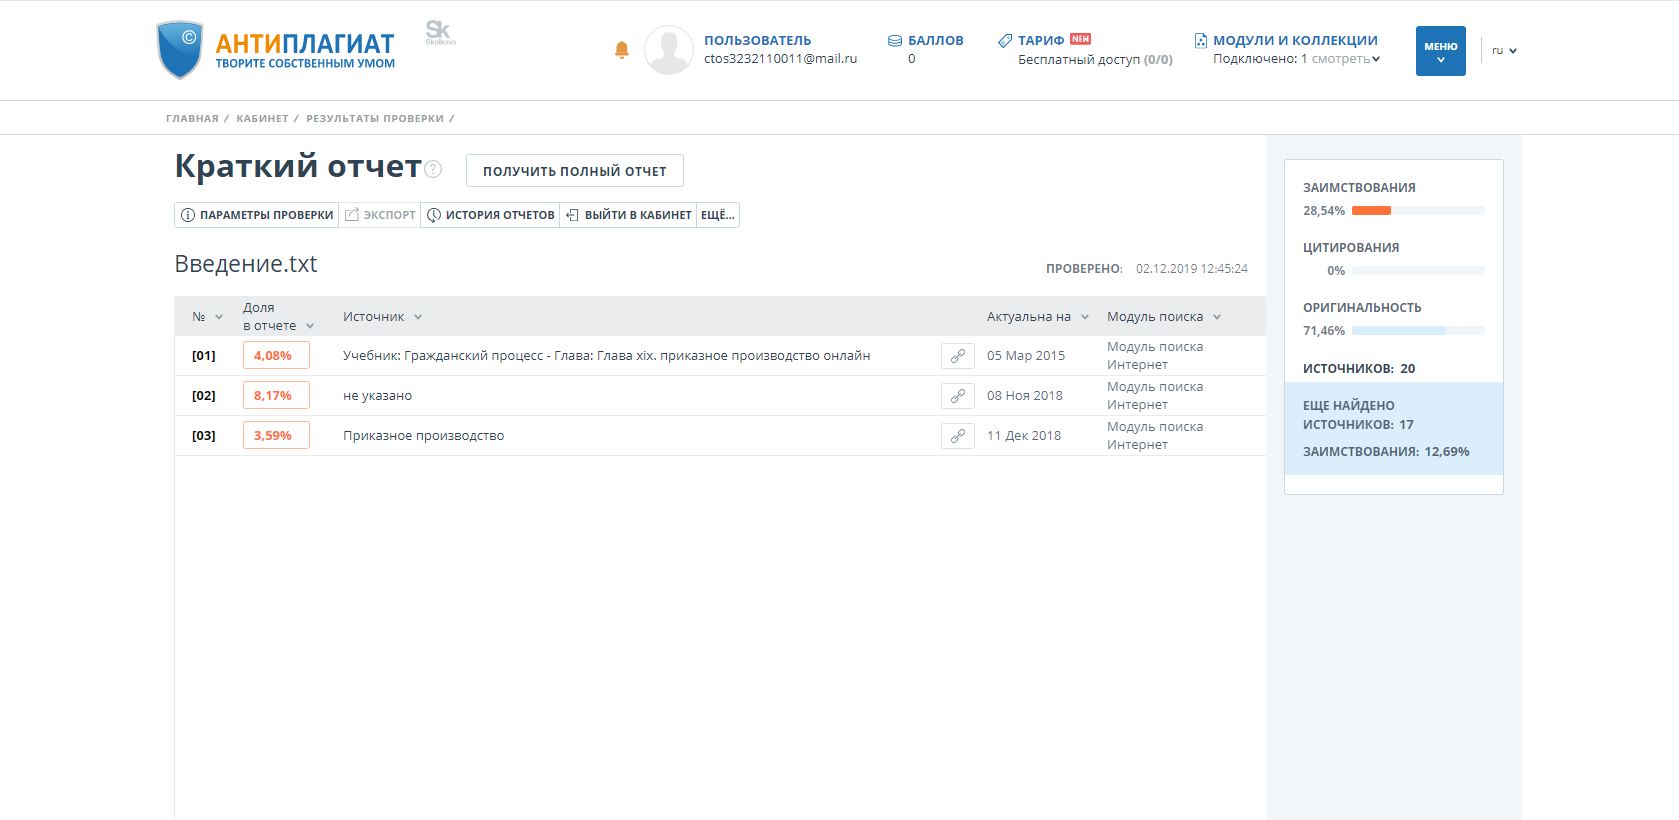Open the link icon for Приказное производство row

click(957, 436)
